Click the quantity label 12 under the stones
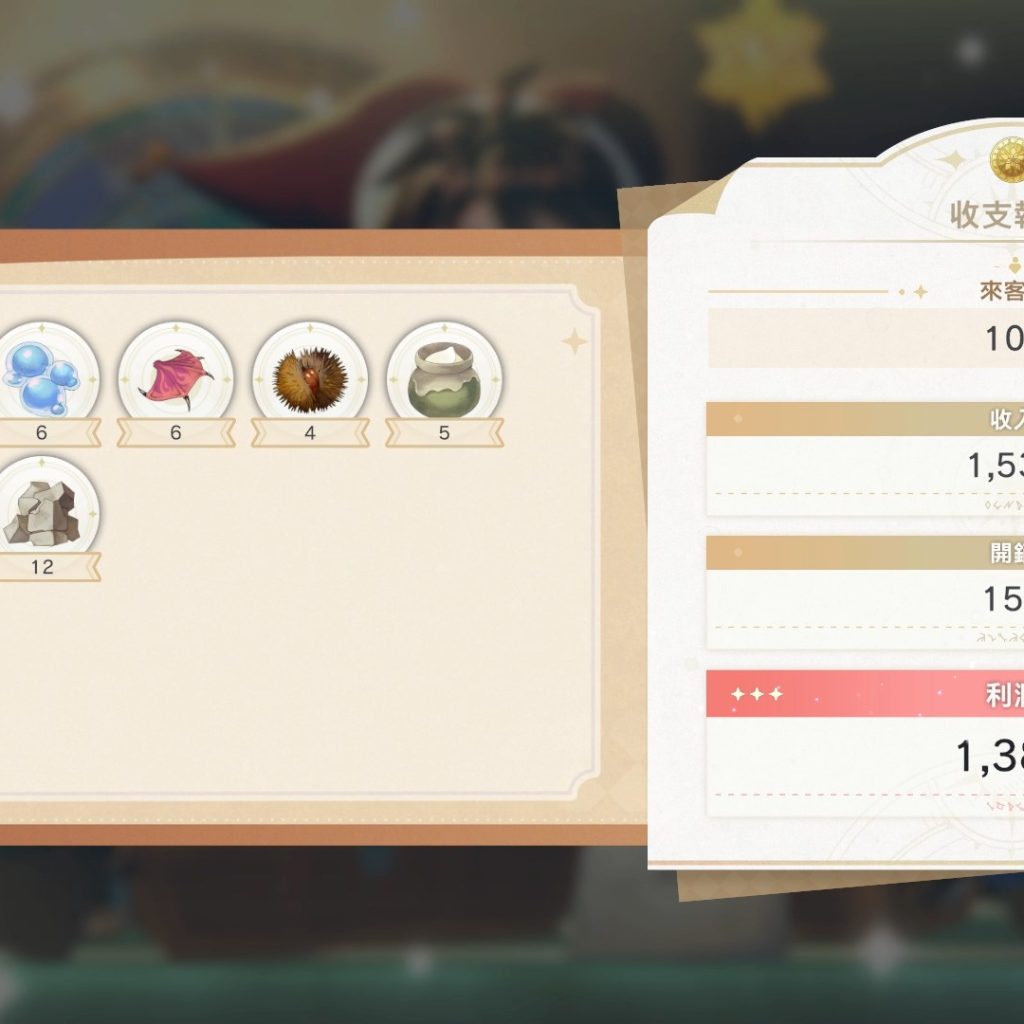This screenshot has width=1024, height=1024. 42,567
